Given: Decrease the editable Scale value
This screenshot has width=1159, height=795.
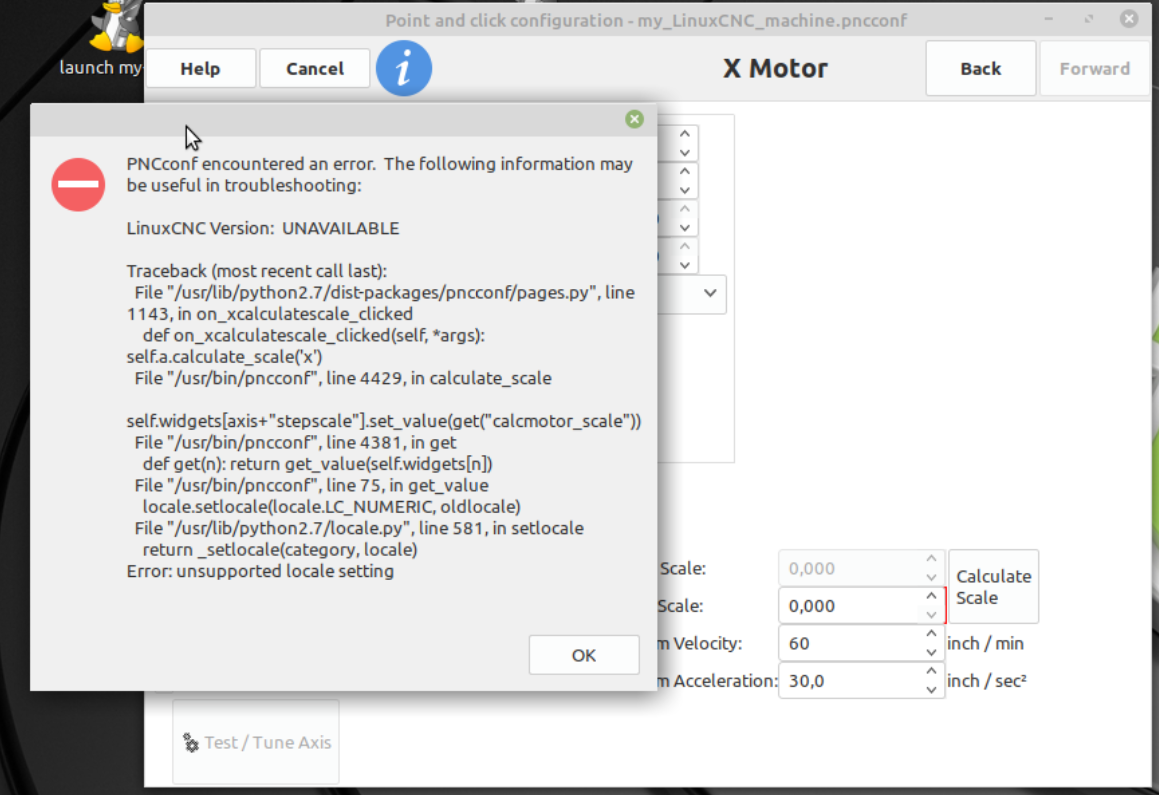Looking at the screenshot, I should tap(931, 615).
